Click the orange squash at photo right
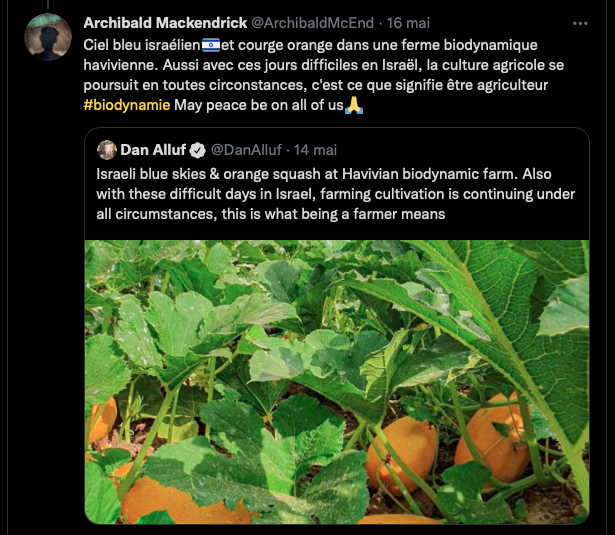Viewport: 615px width, 535px height. pyautogui.click(x=493, y=437)
